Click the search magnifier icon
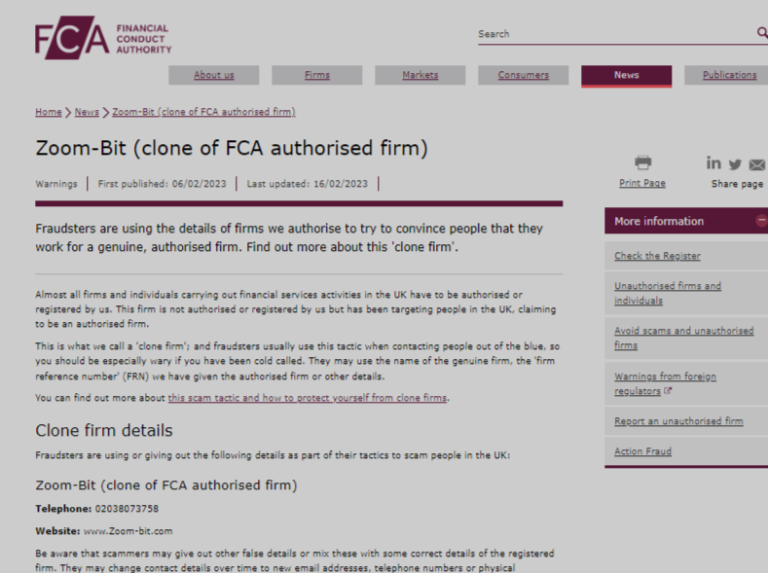Screen dimensions: 768x573 coord(762,33)
